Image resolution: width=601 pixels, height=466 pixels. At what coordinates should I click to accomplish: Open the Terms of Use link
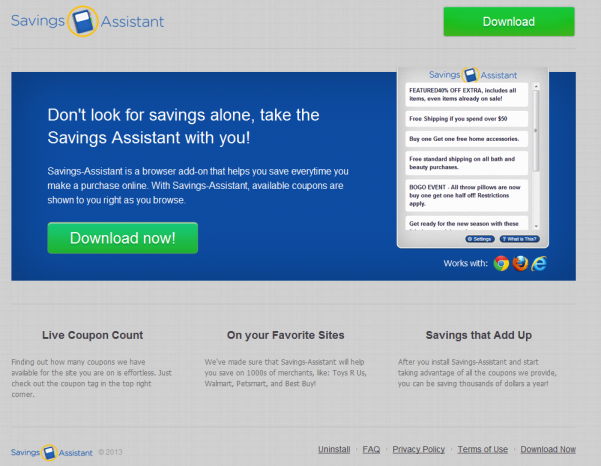click(483, 449)
